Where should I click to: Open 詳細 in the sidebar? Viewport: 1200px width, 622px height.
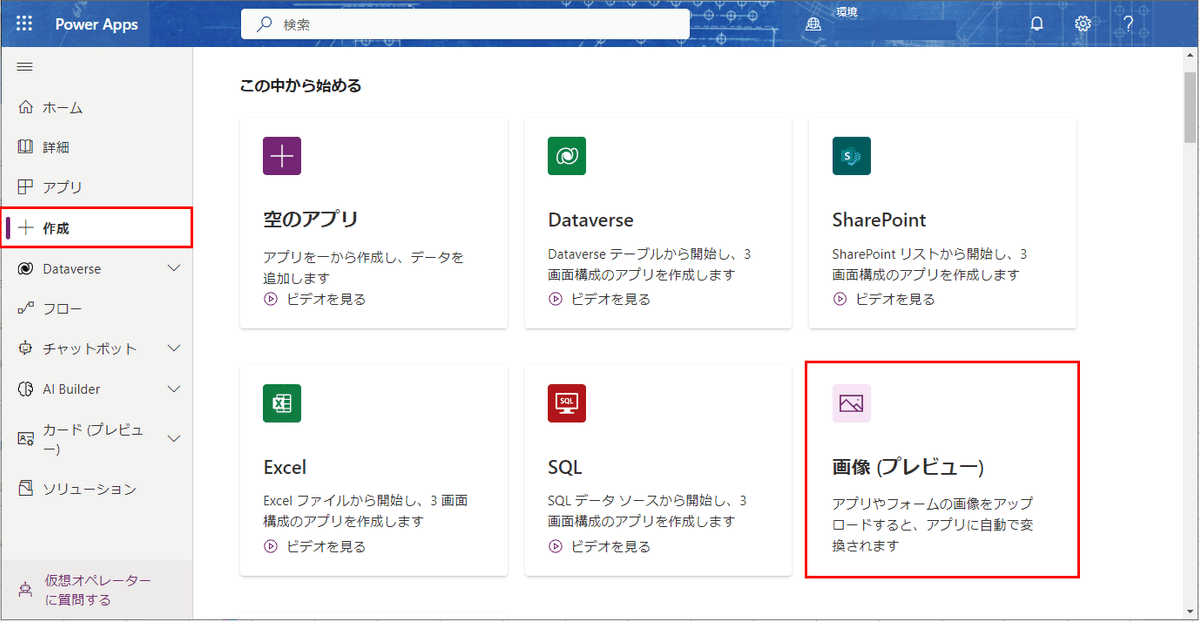coord(97,147)
